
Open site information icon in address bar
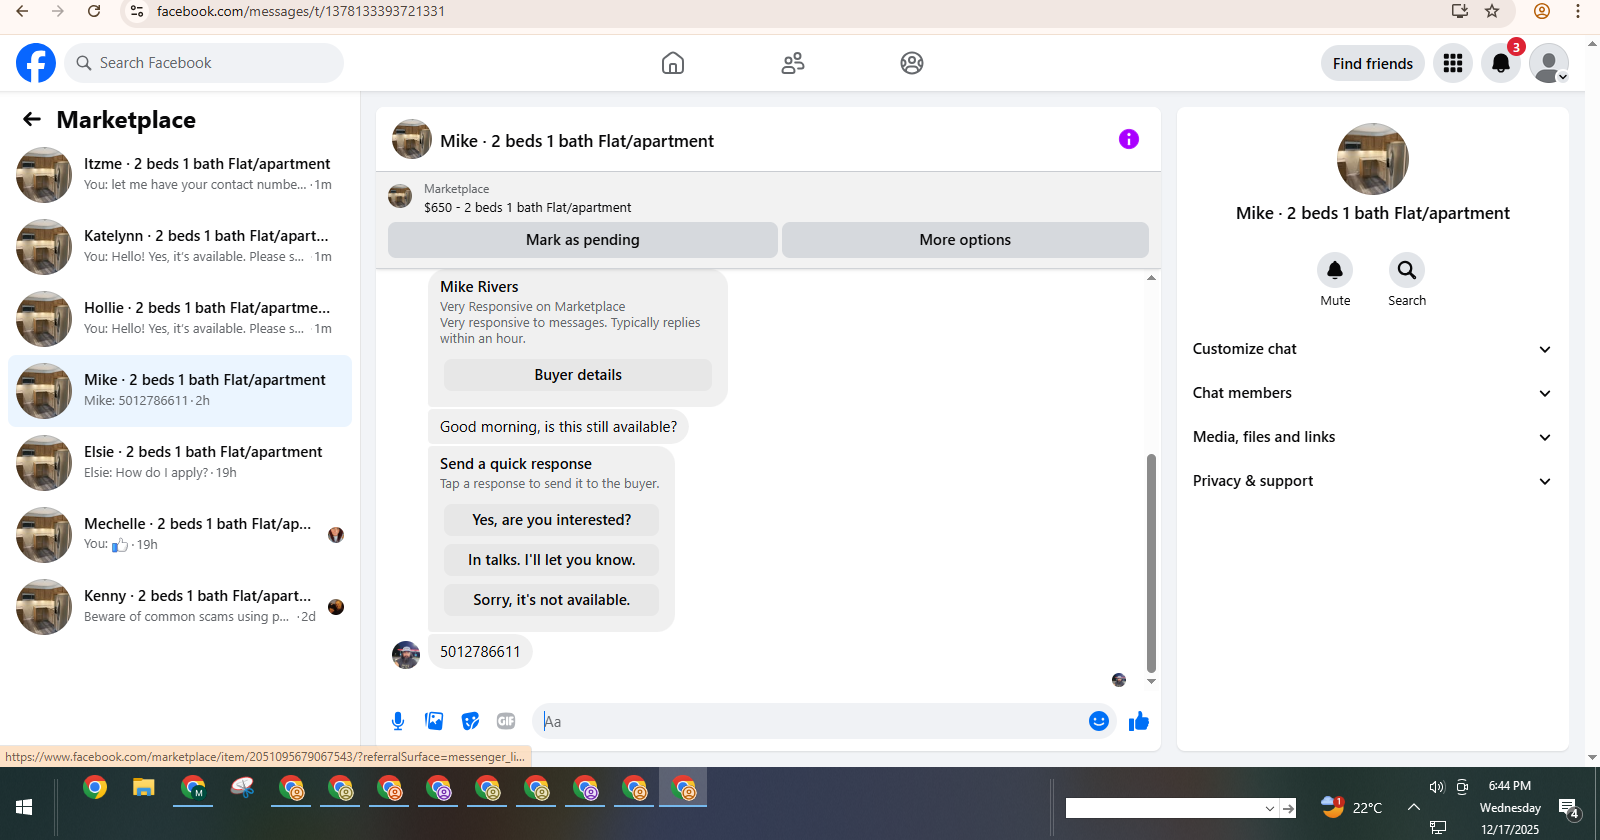pos(137,11)
